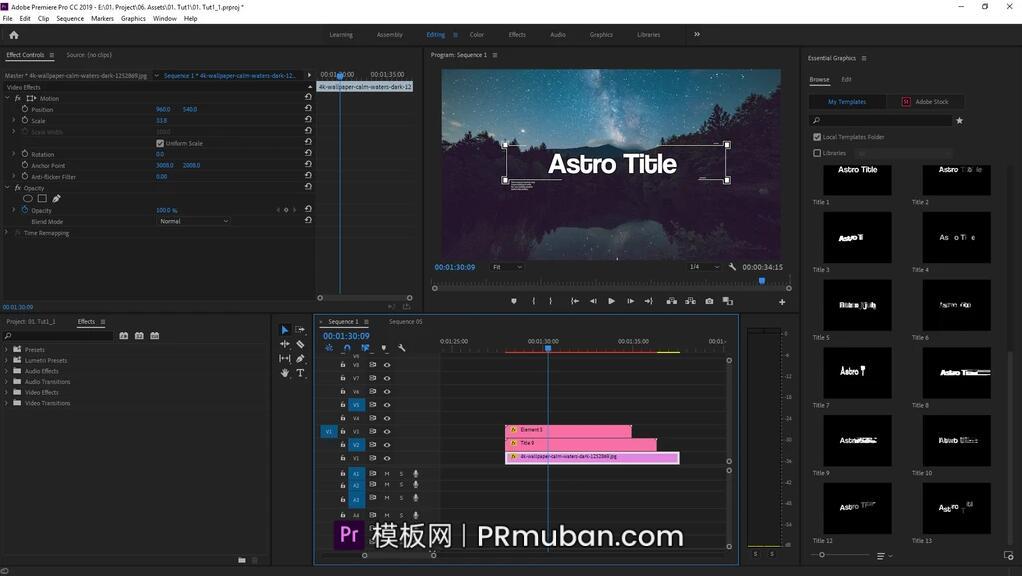This screenshot has width=1022, height=576.
Task: Expand the Video Effects bin
Action: pyautogui.click(x=8, y=392)
